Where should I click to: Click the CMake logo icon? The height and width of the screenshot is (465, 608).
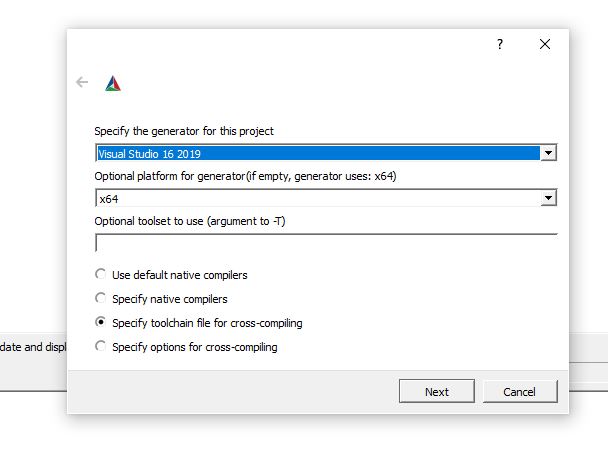point(113,83)
